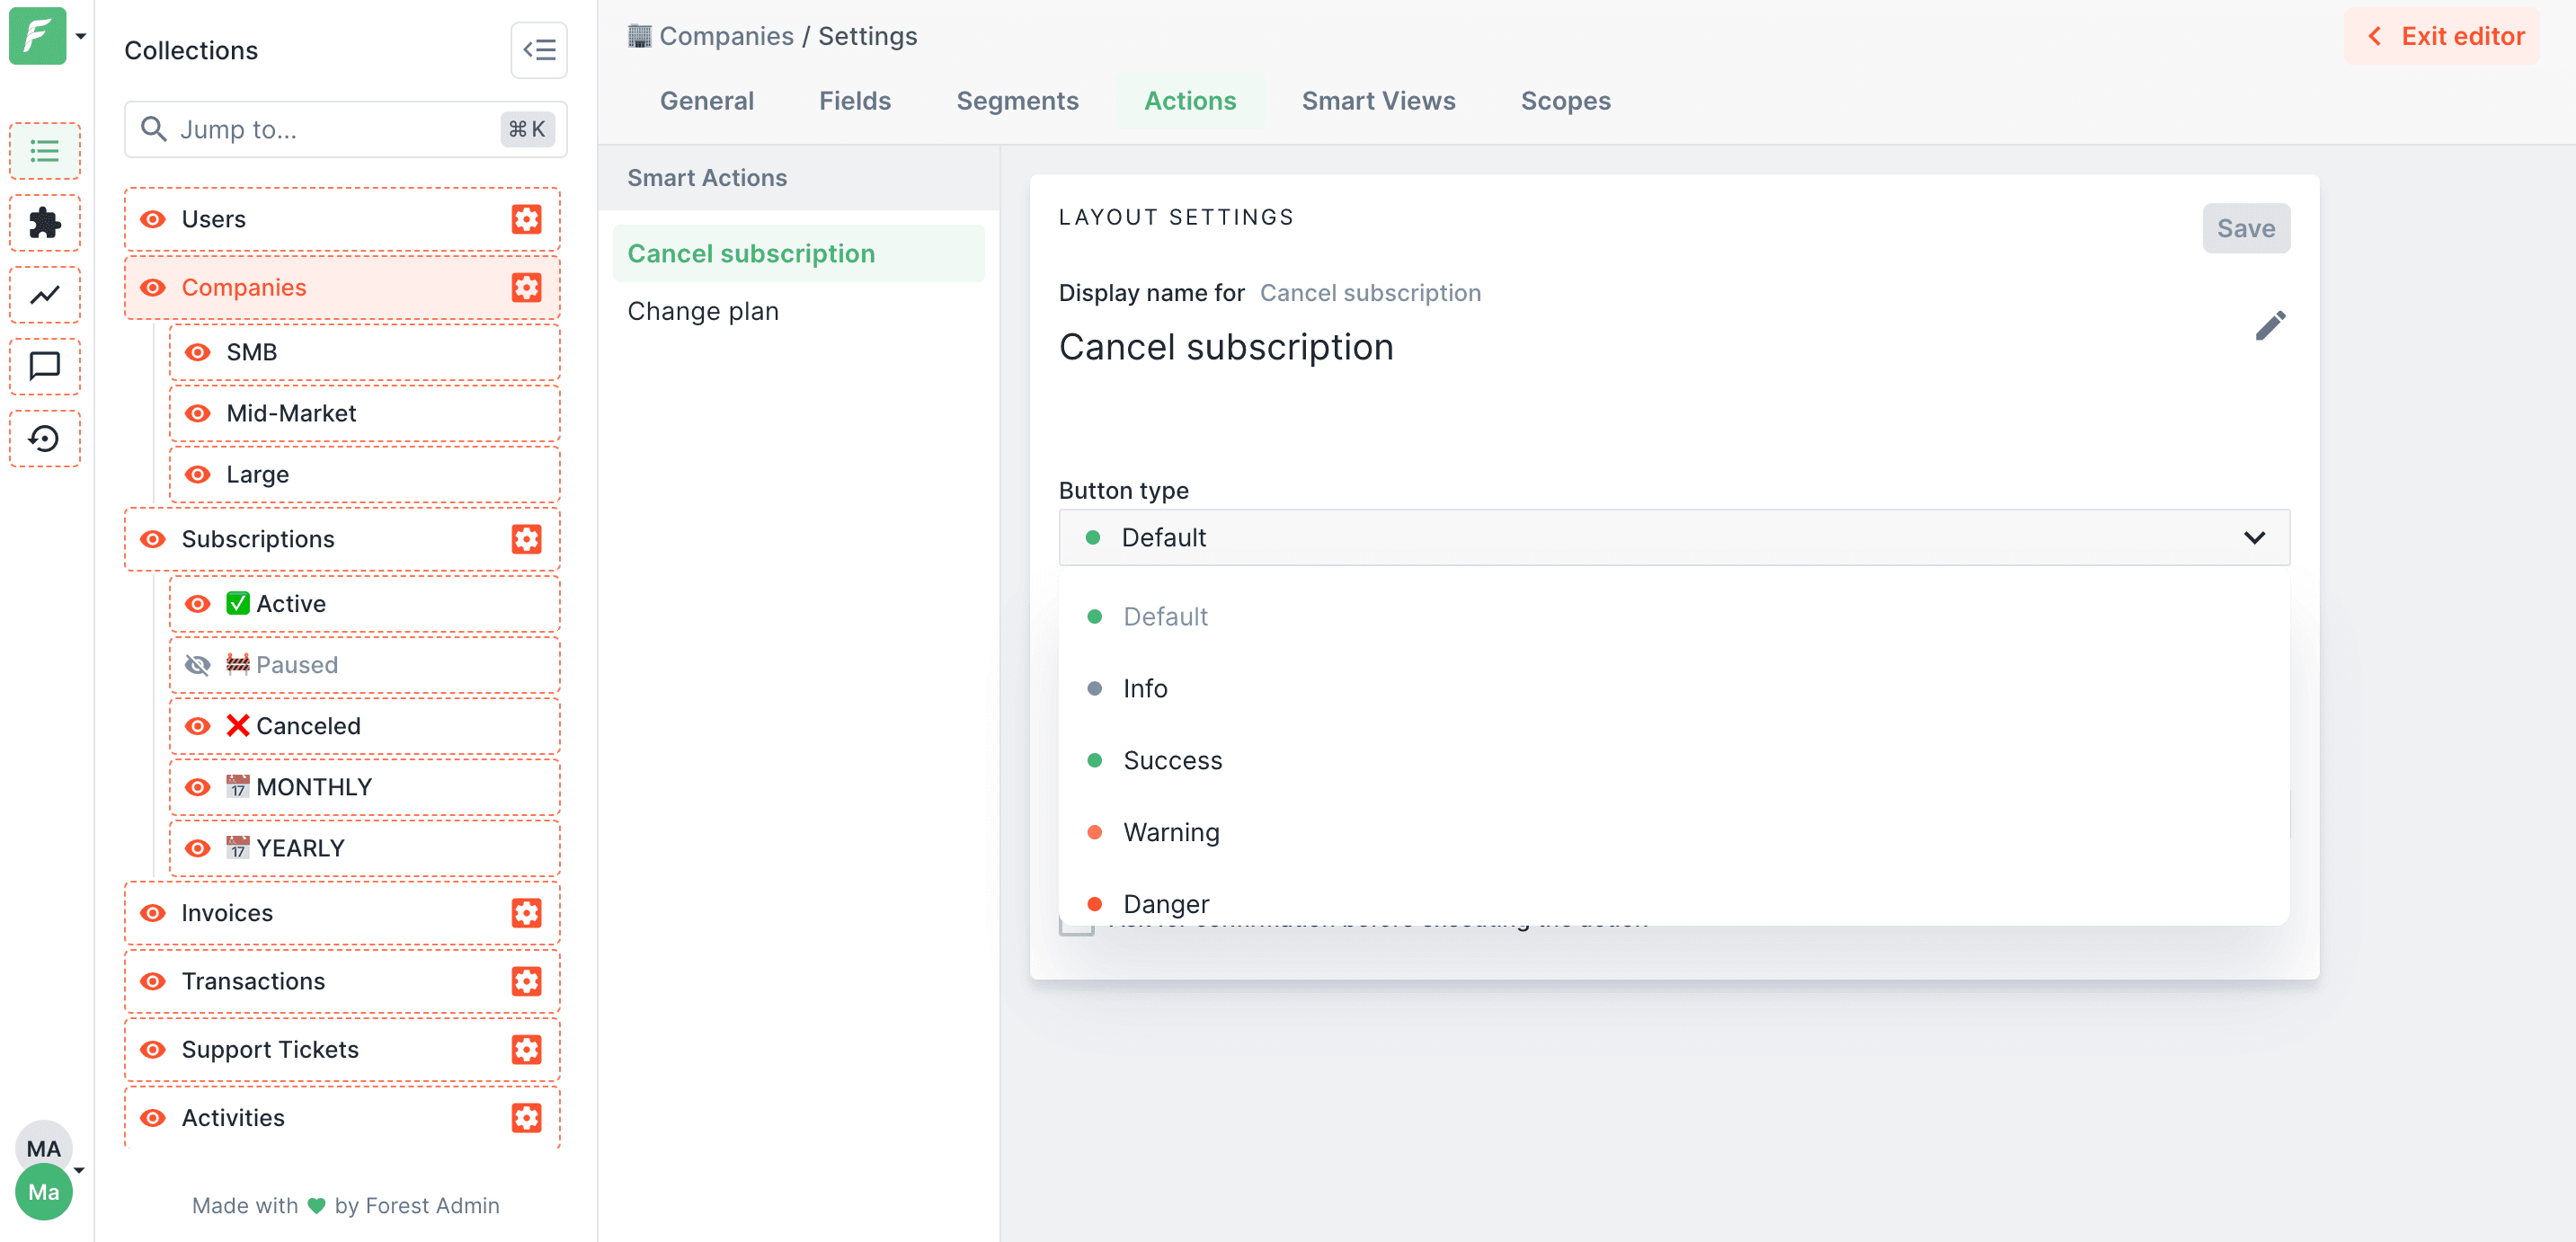Switch to the Scopes tab
Image resolution: width=2576 pixels, height=1242 pixels.
(x=1565, y=101)
